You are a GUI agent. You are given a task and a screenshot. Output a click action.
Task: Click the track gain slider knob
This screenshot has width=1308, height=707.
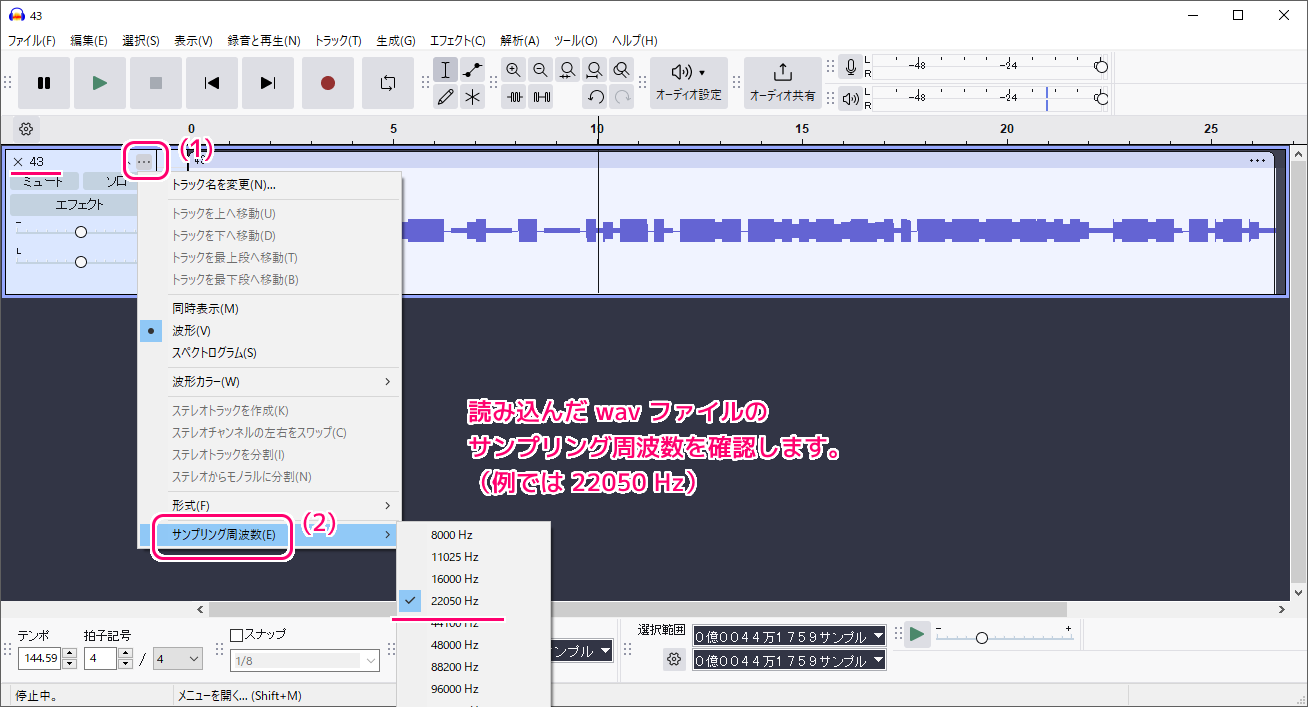click(x=81, y=232)
